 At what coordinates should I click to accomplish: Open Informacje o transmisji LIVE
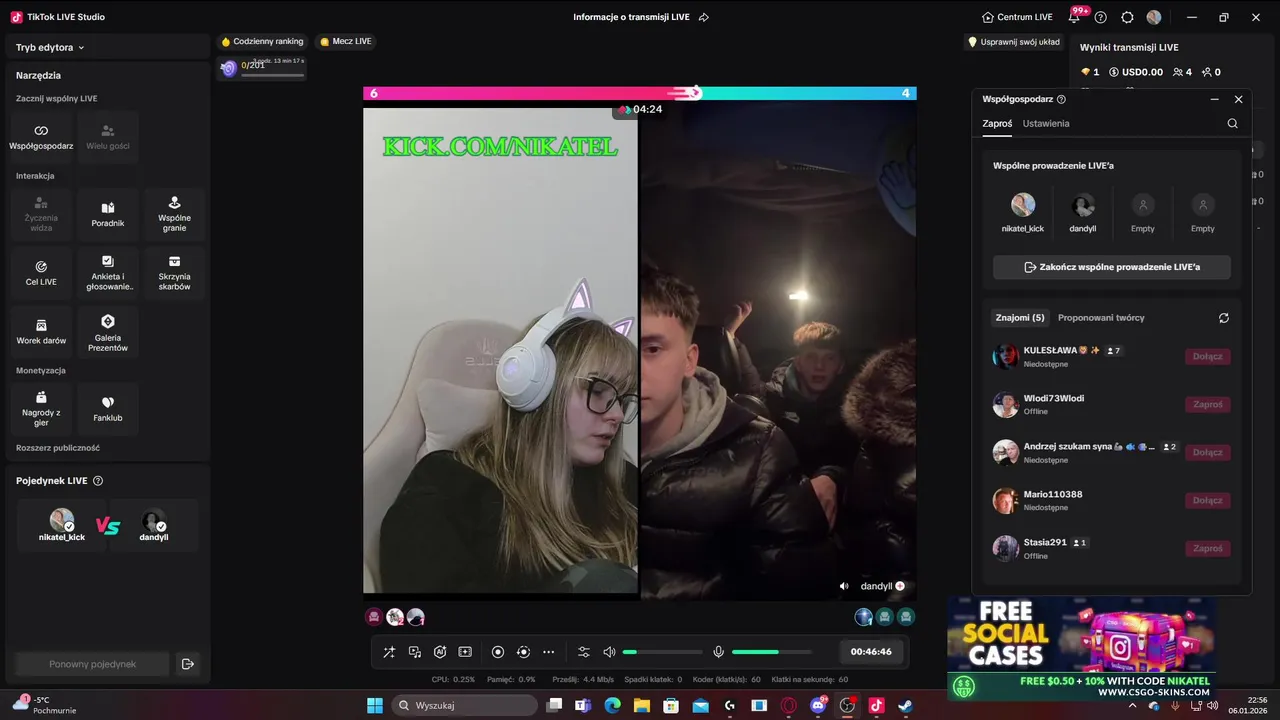[x=631, y=17]
